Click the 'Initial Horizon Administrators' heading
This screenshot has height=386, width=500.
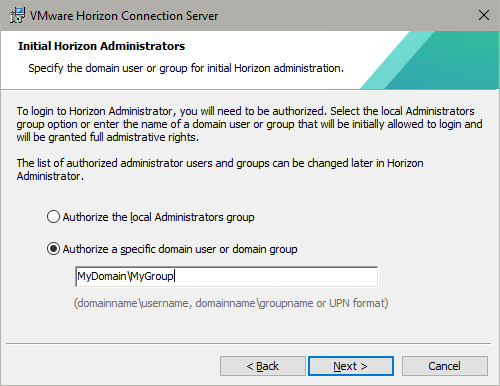pos(101,46)
